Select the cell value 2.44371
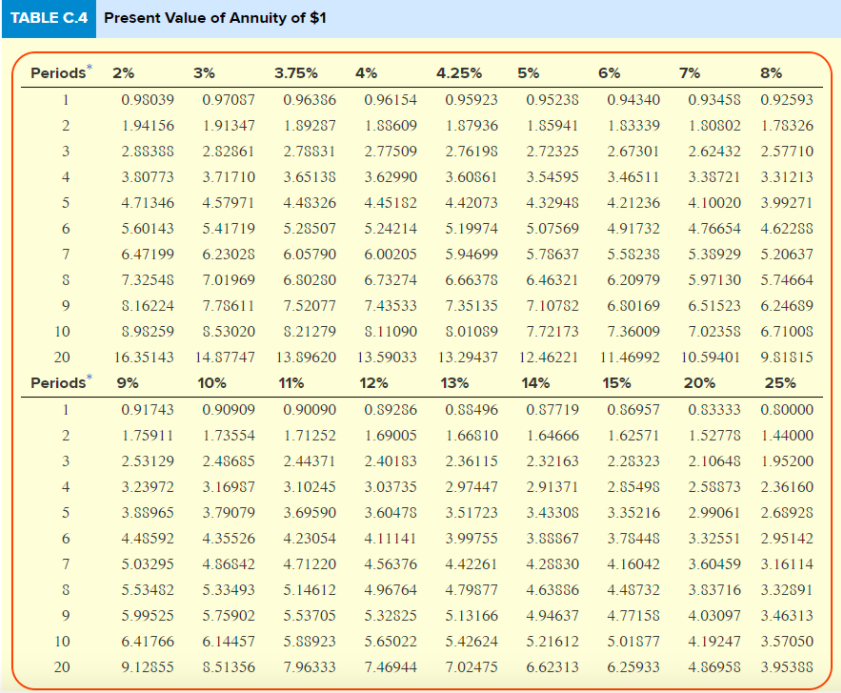This screenshot has width=841, height=693. (309, 461)
